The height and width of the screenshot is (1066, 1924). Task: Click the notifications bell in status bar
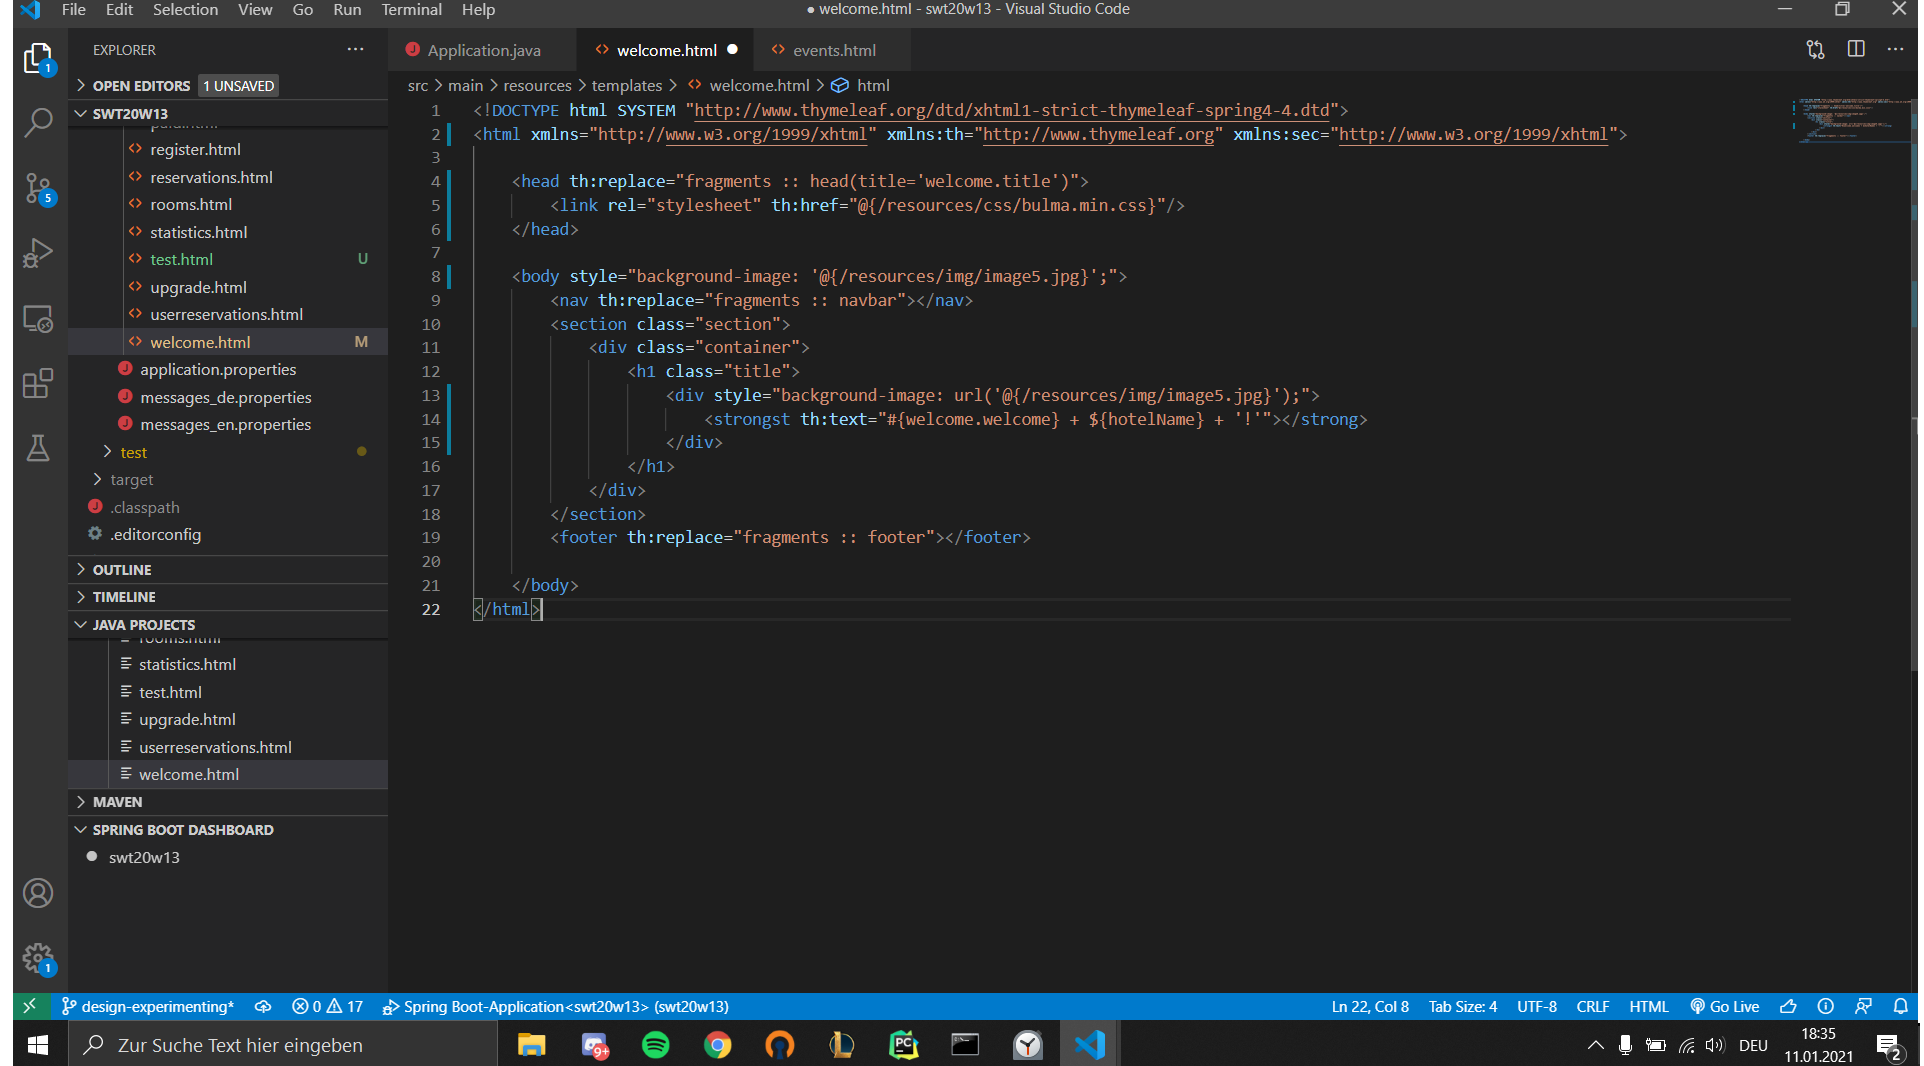pyautogui.click(x=1900, y=1006)
